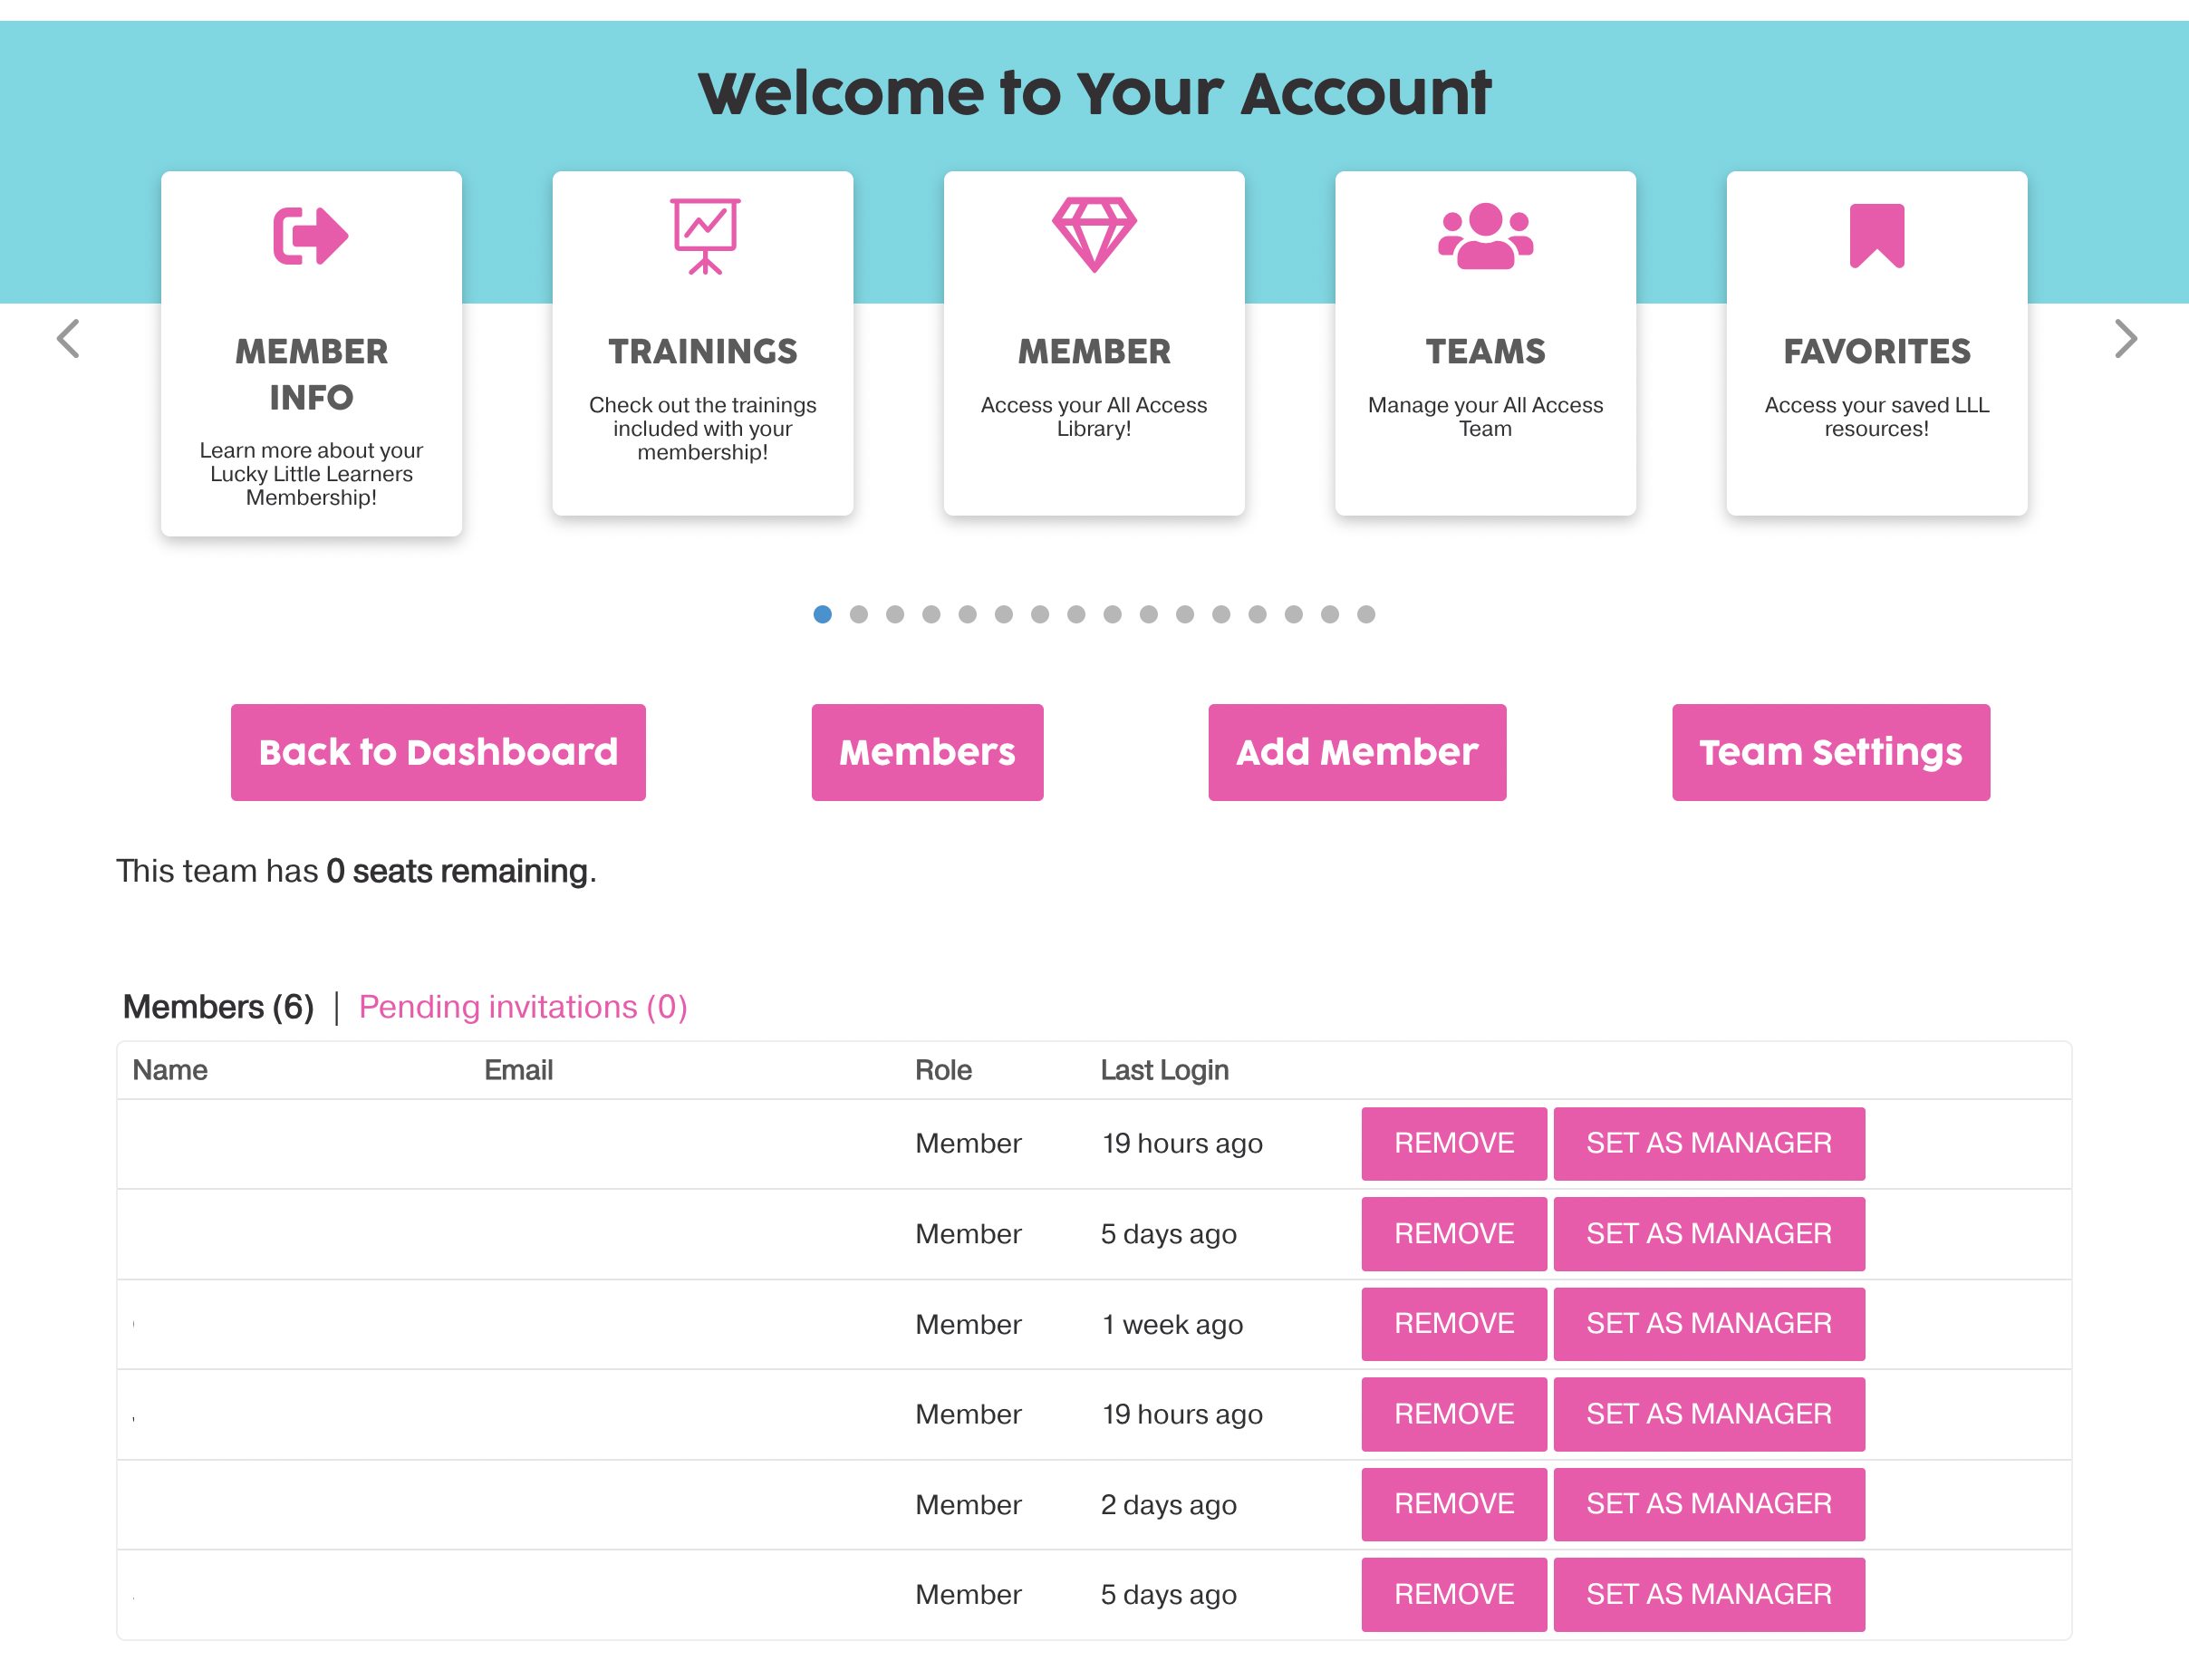
Task: Set the last listed member as manager
Action: click(1708, 1594)
